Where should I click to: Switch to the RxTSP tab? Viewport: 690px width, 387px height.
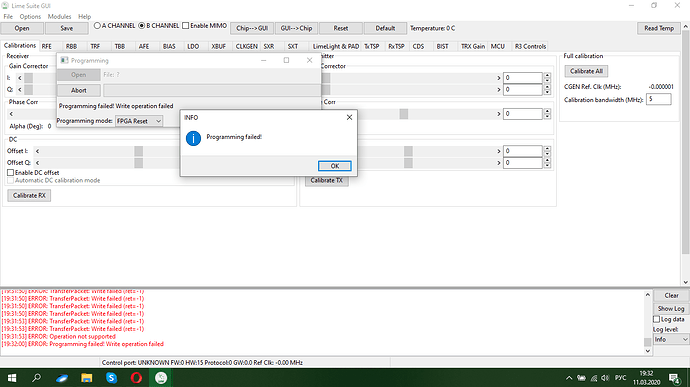(x=396, y=46)
